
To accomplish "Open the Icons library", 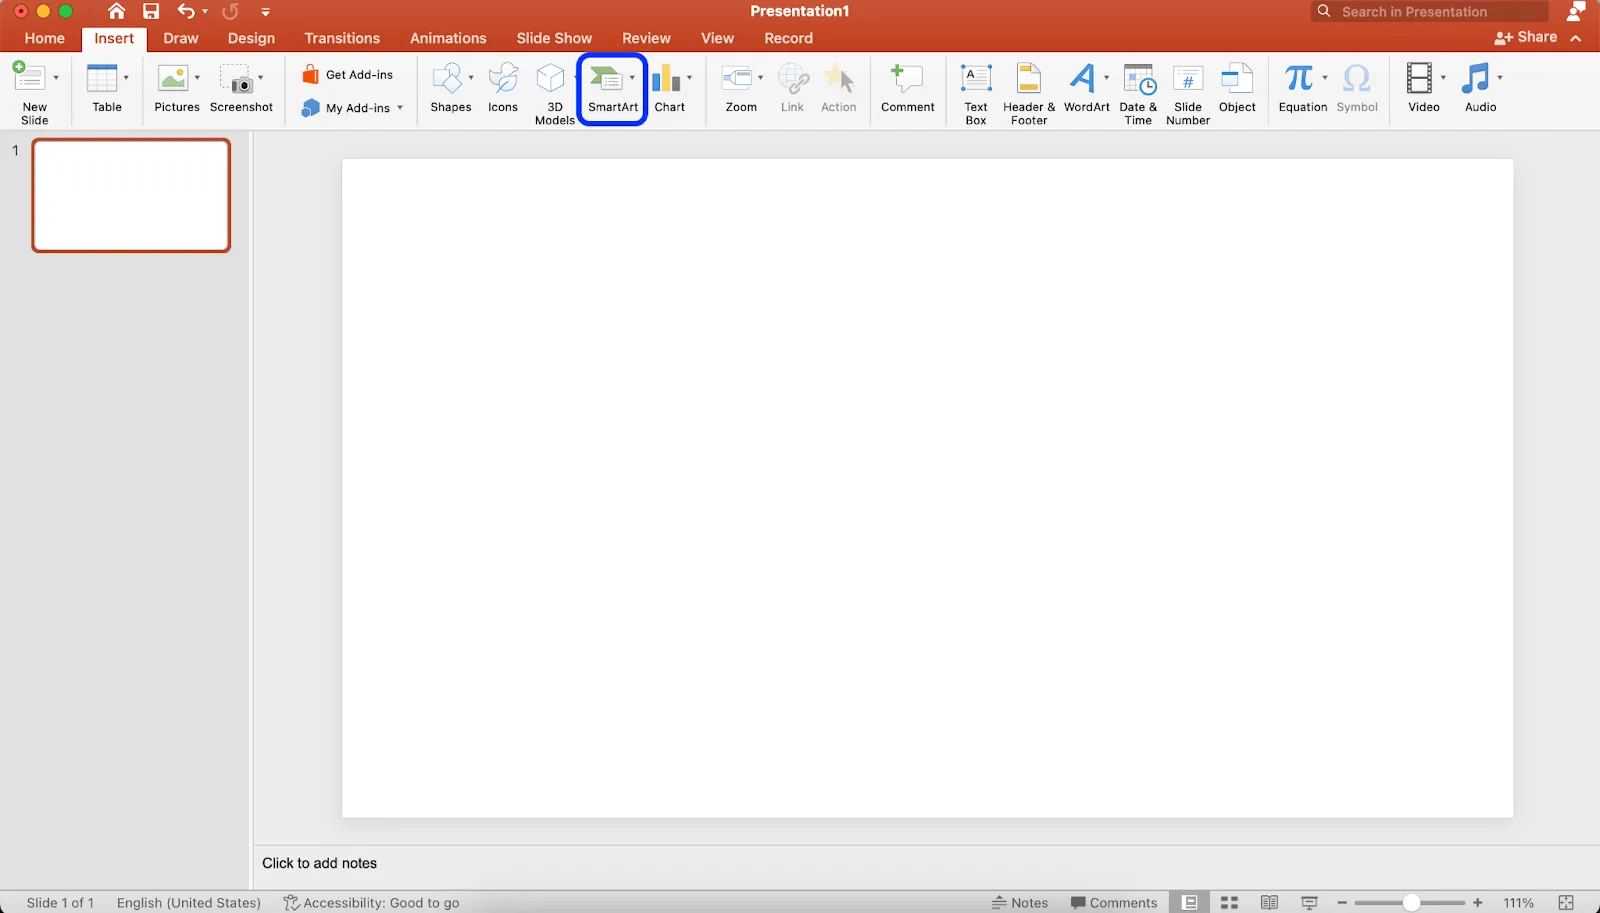I will (x=503, y=89).
